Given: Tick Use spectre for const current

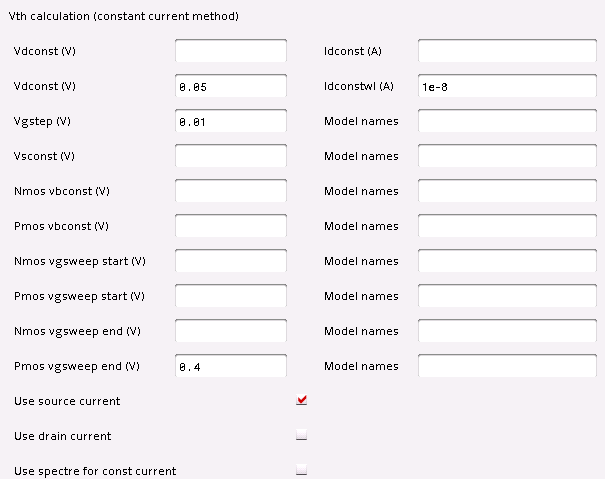Looking at the screenshot, I should click(x=302, y=471).
